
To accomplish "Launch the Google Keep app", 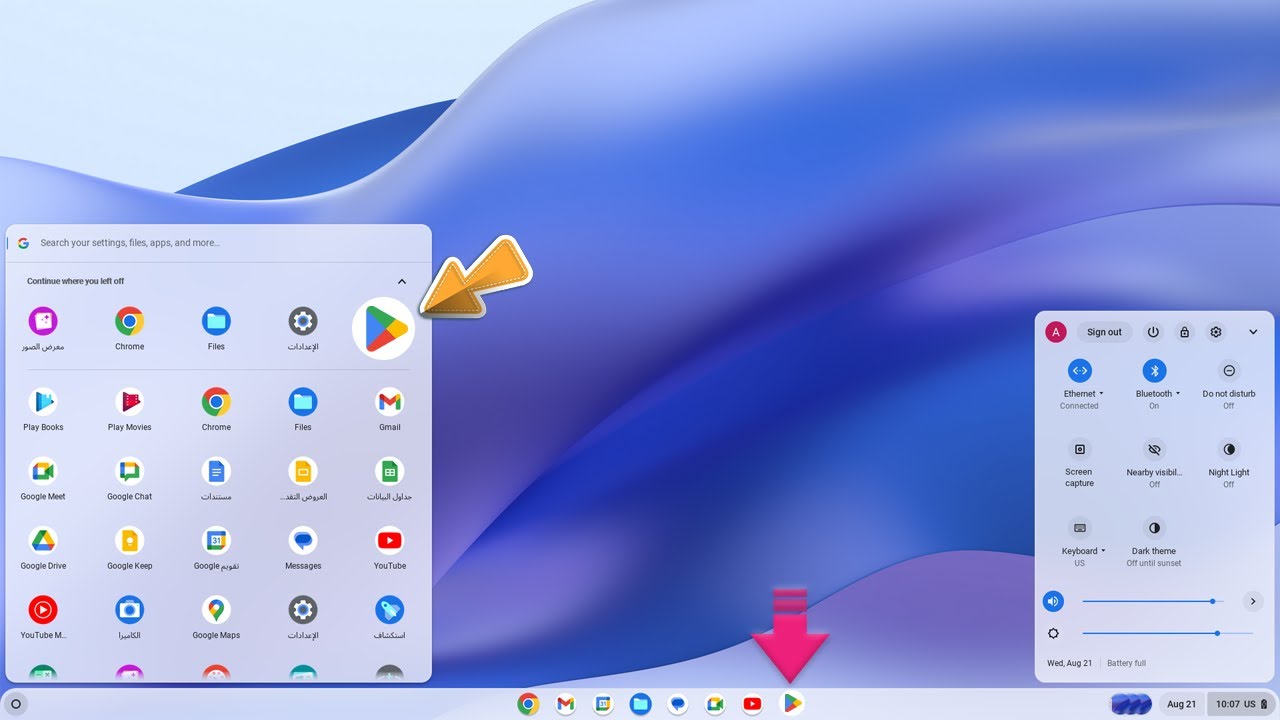I will tap(130, 541).
